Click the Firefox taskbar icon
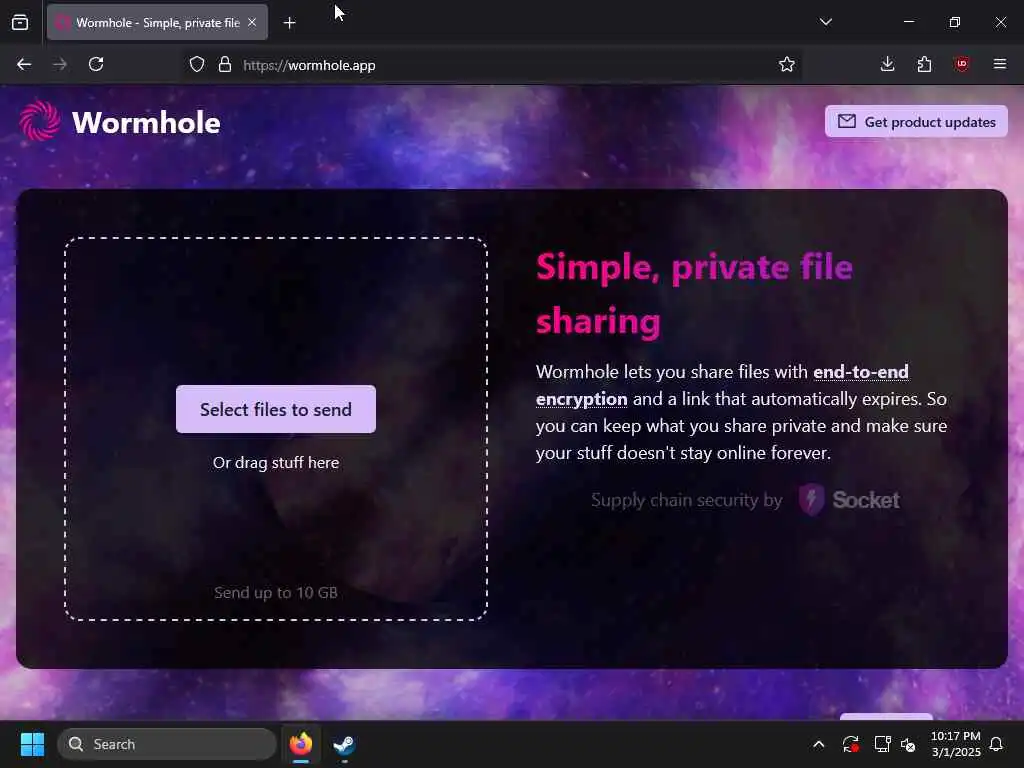1024x768 pixels. coord(300,744)
